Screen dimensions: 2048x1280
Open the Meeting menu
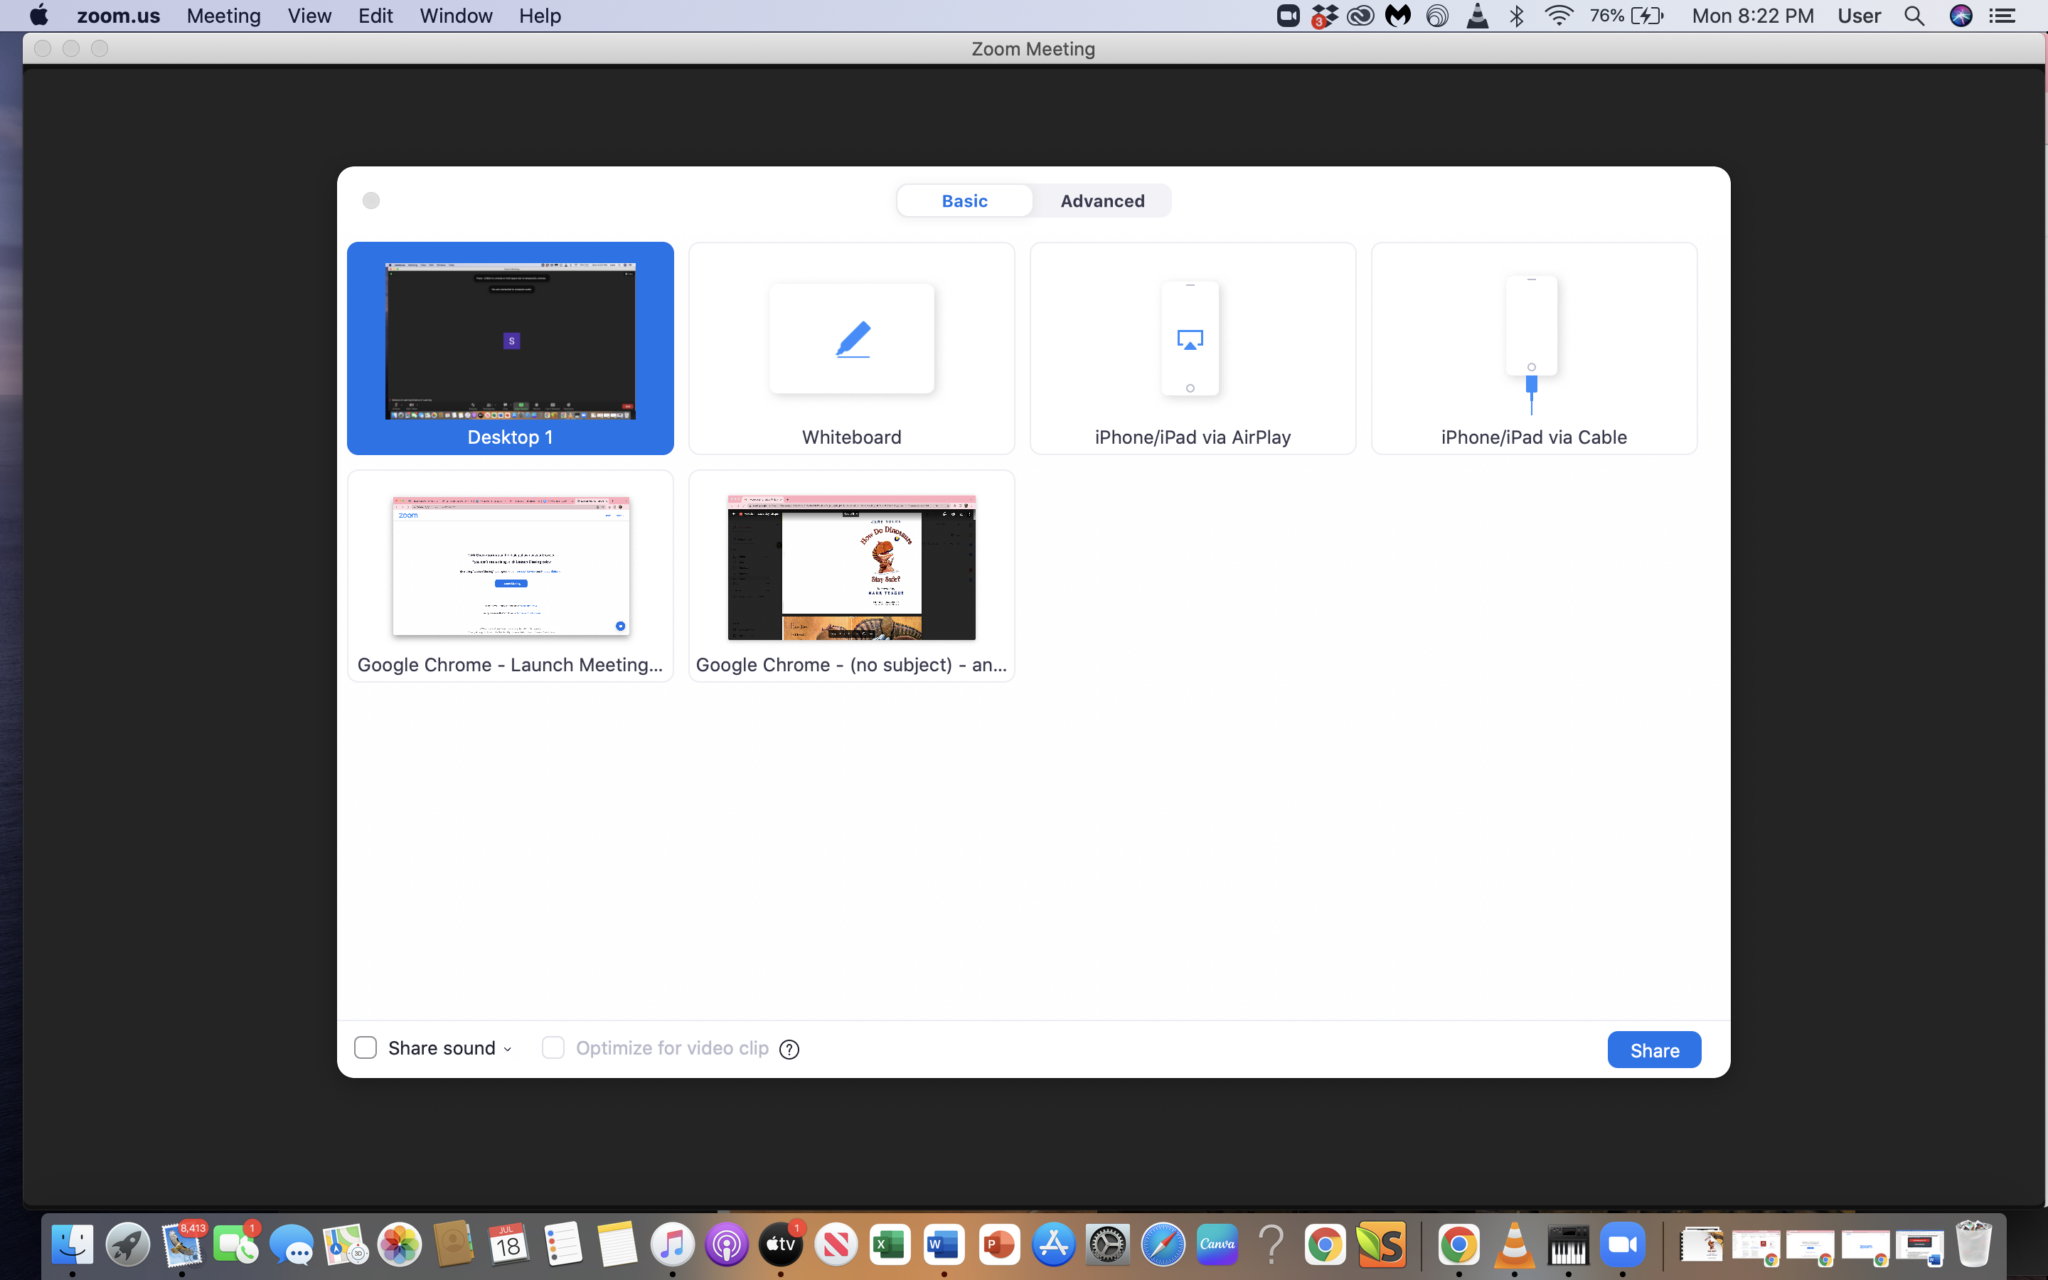click(224, 16)
